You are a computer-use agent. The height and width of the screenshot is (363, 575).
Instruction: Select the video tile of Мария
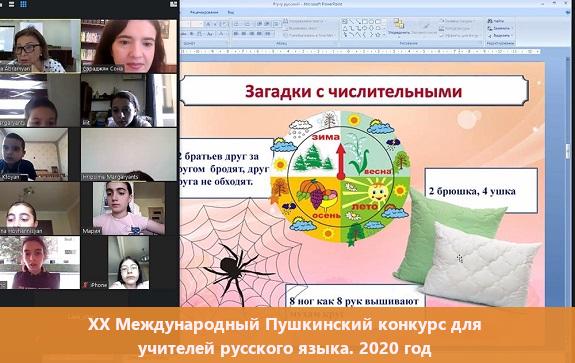129,208
